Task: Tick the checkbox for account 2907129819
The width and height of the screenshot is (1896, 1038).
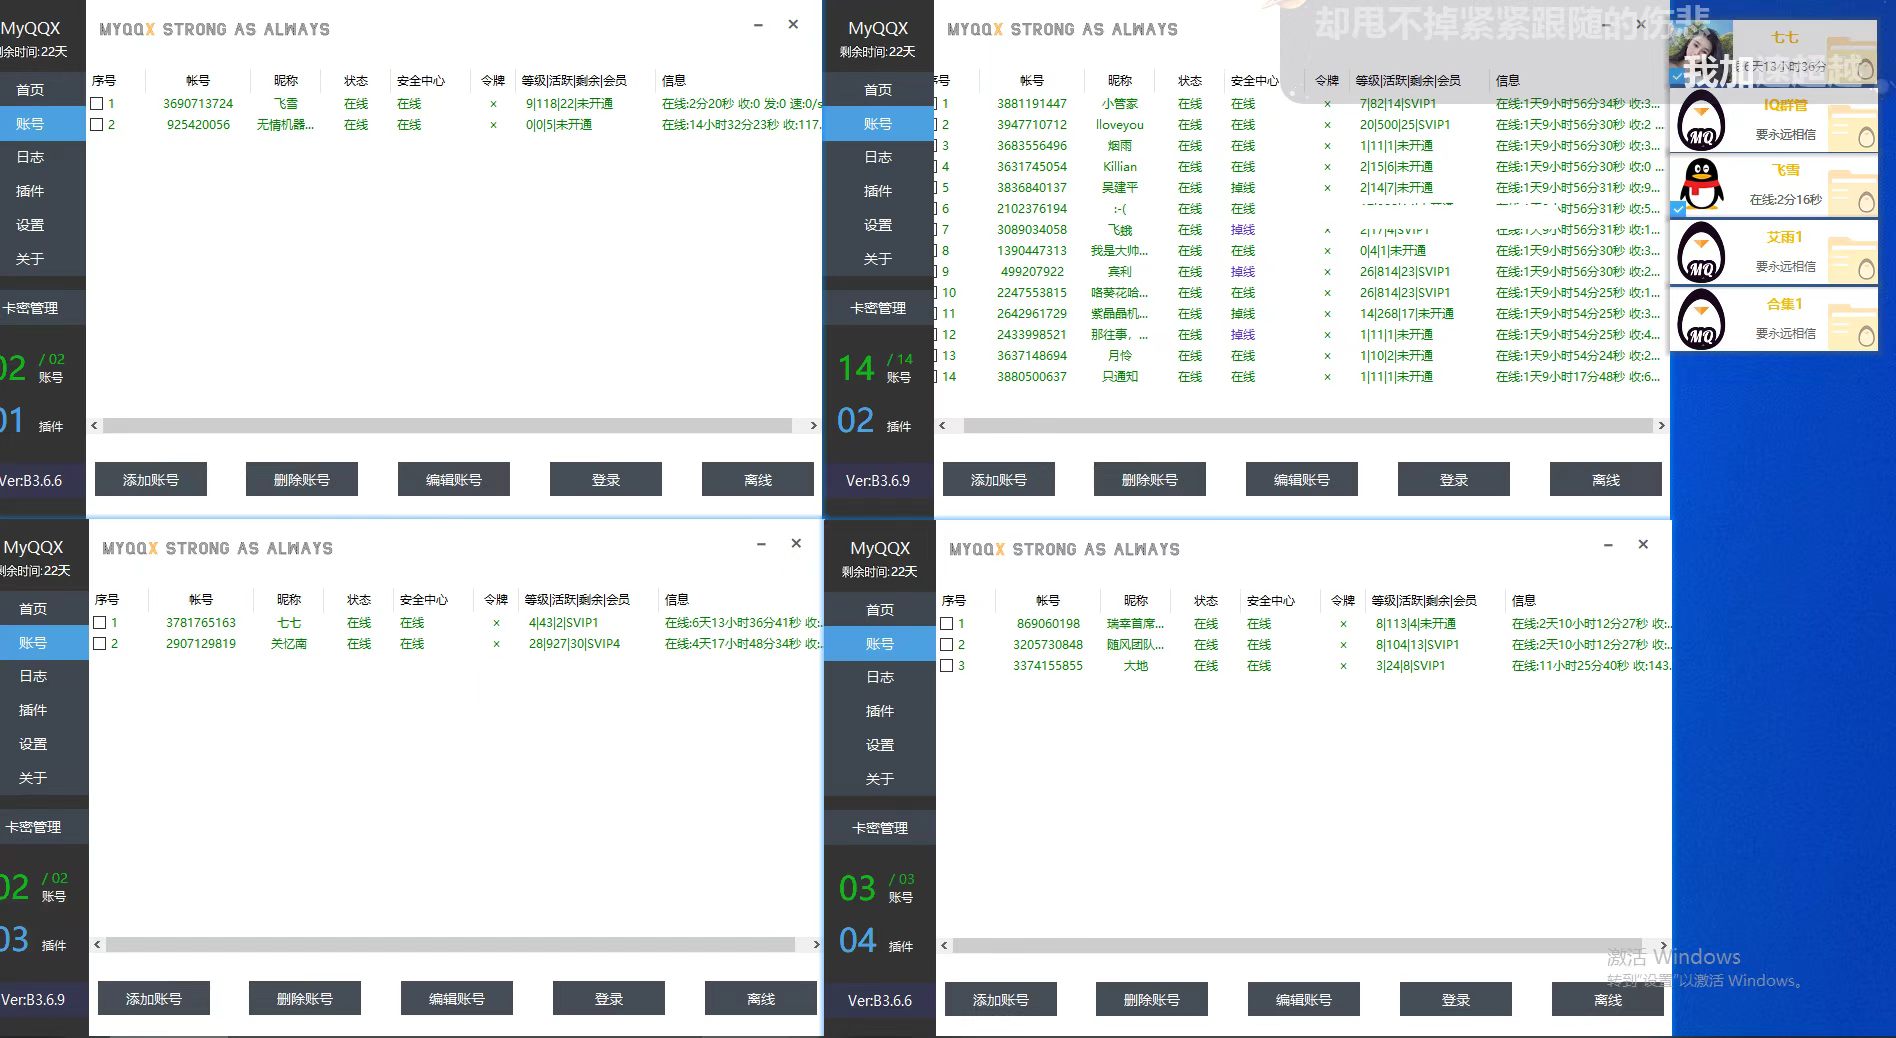Action: tap(100, 644)
